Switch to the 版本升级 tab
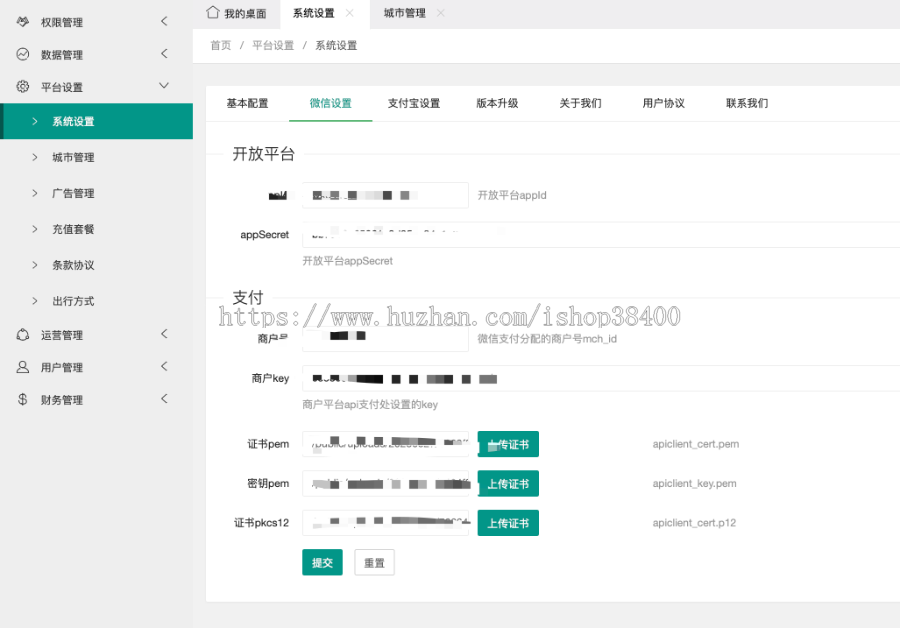 (x=497, y=103)
